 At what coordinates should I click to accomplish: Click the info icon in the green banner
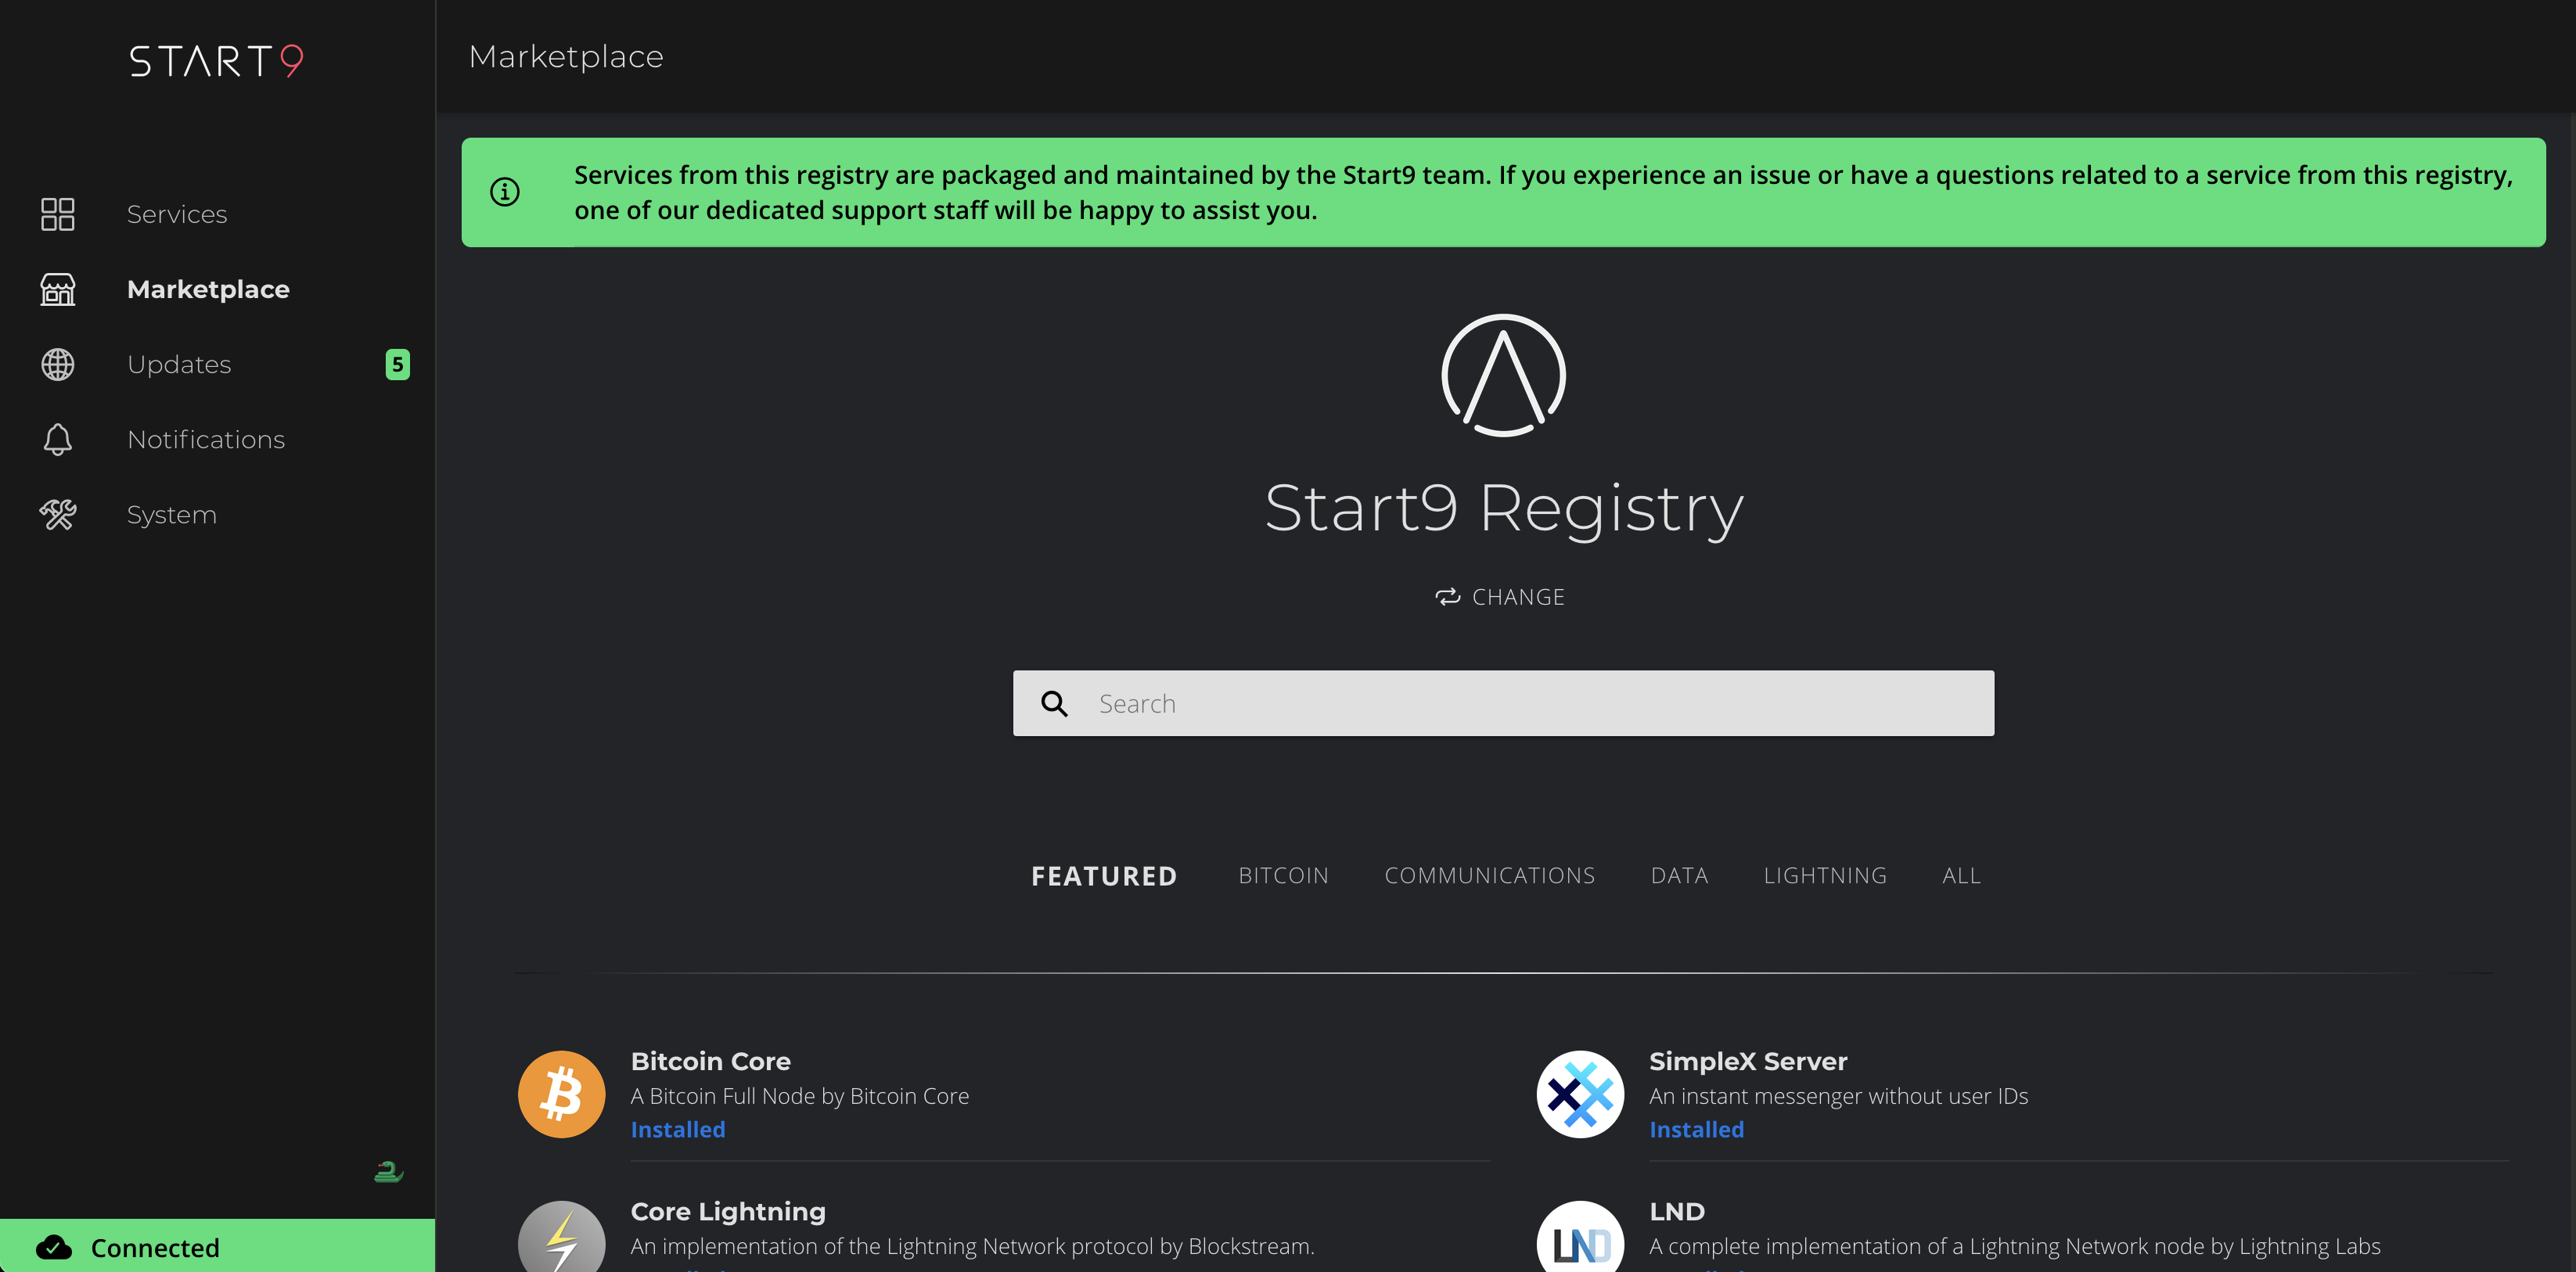coord(505,192)
